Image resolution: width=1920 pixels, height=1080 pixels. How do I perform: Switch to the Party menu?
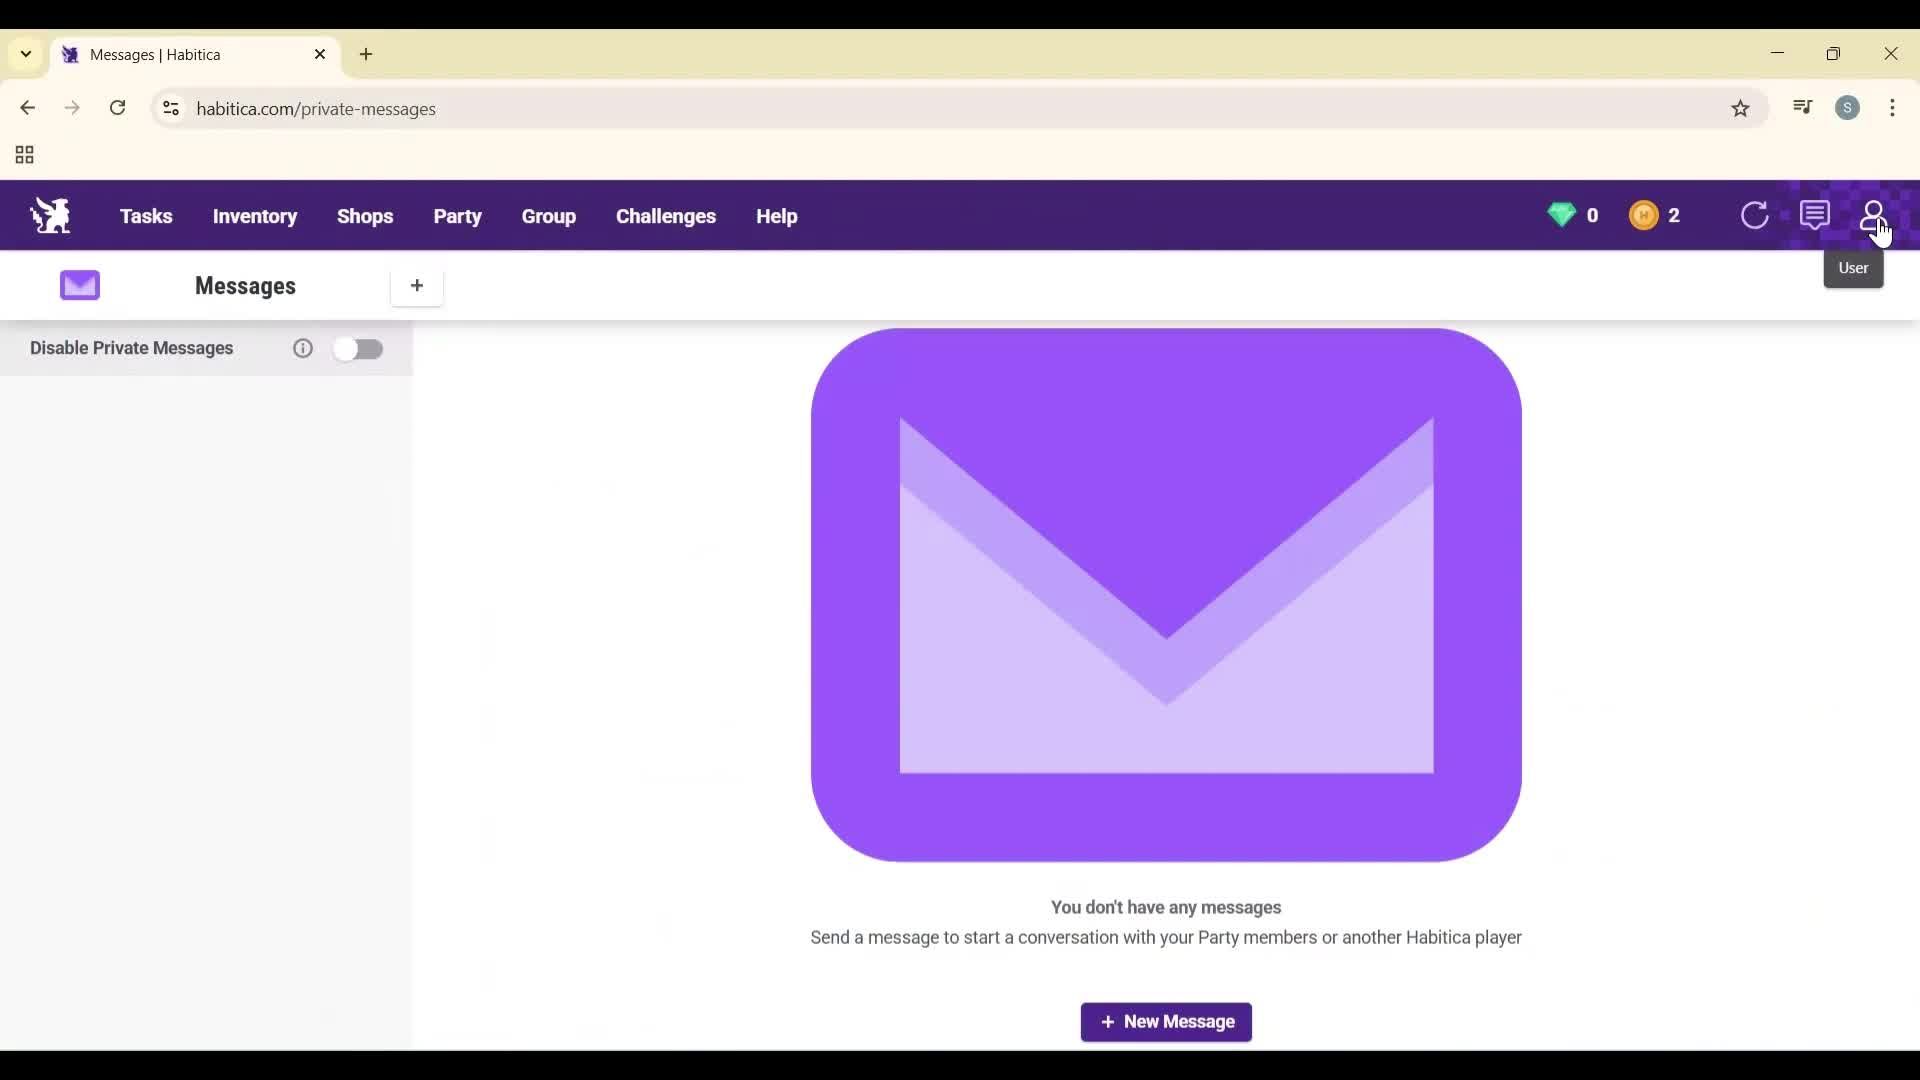pyautogui.click(x=457, y=216)
